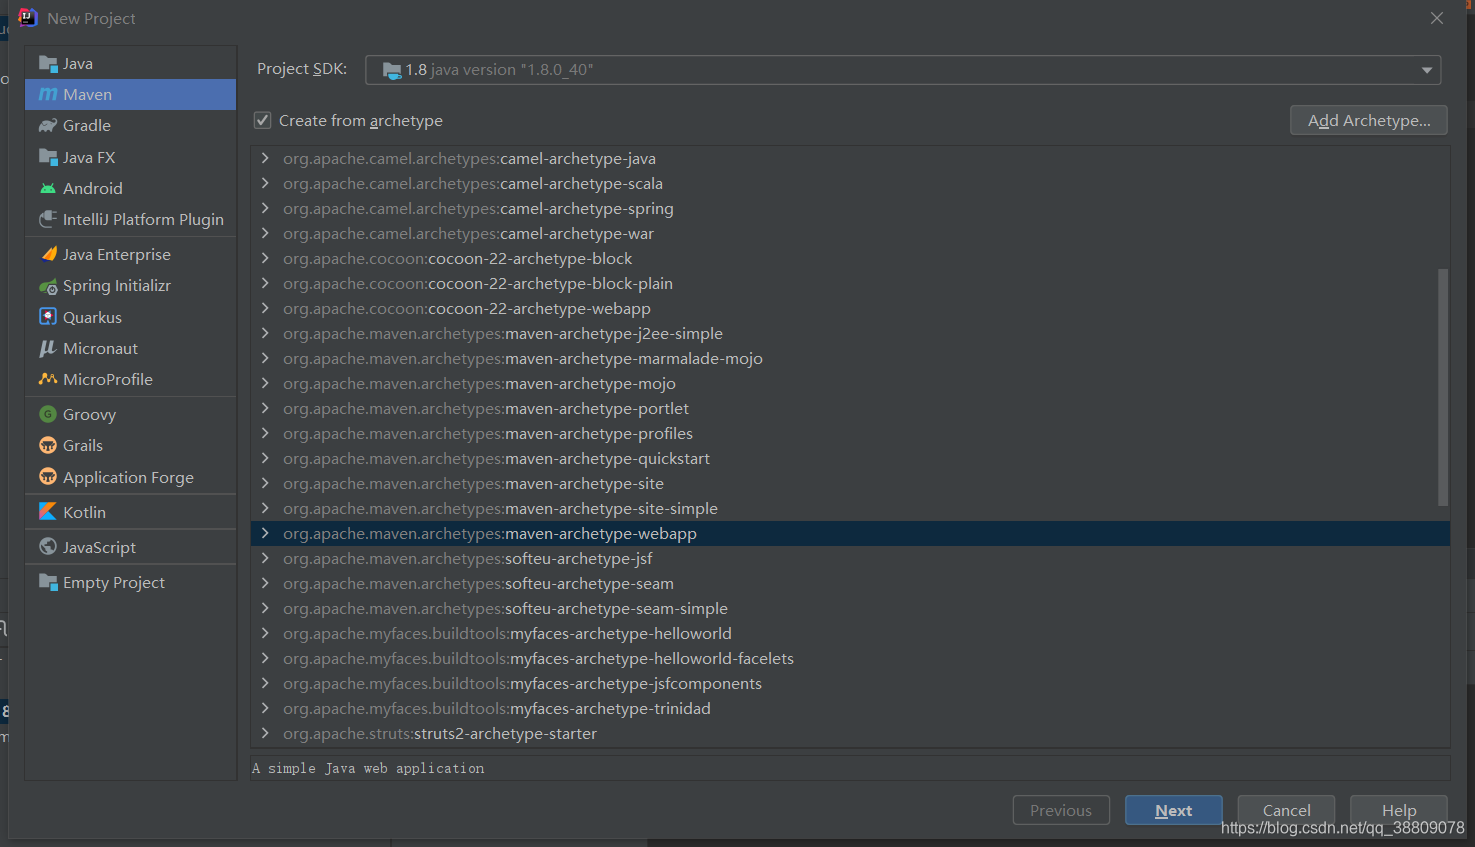Image resolution: width=1475 pixels, height=847 pixels.
Task: Expand maven-archetype-webapp node
Action: (x=265, y=533)
